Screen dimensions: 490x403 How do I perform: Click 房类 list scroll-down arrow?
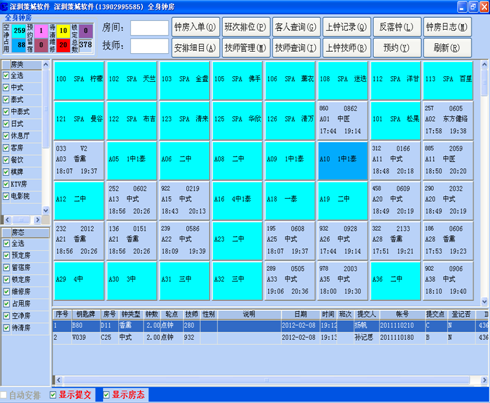point(46,210)
